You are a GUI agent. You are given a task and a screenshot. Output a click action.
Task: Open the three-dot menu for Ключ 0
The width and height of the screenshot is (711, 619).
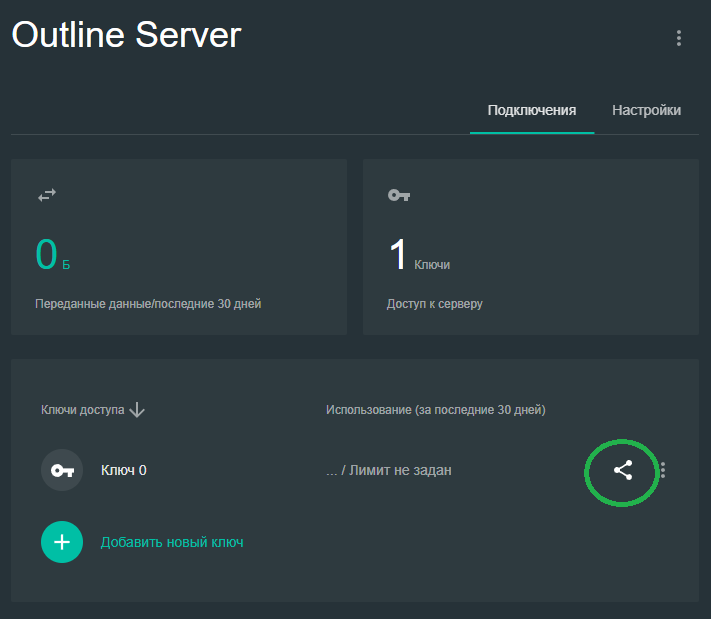(x=663, y=470)
